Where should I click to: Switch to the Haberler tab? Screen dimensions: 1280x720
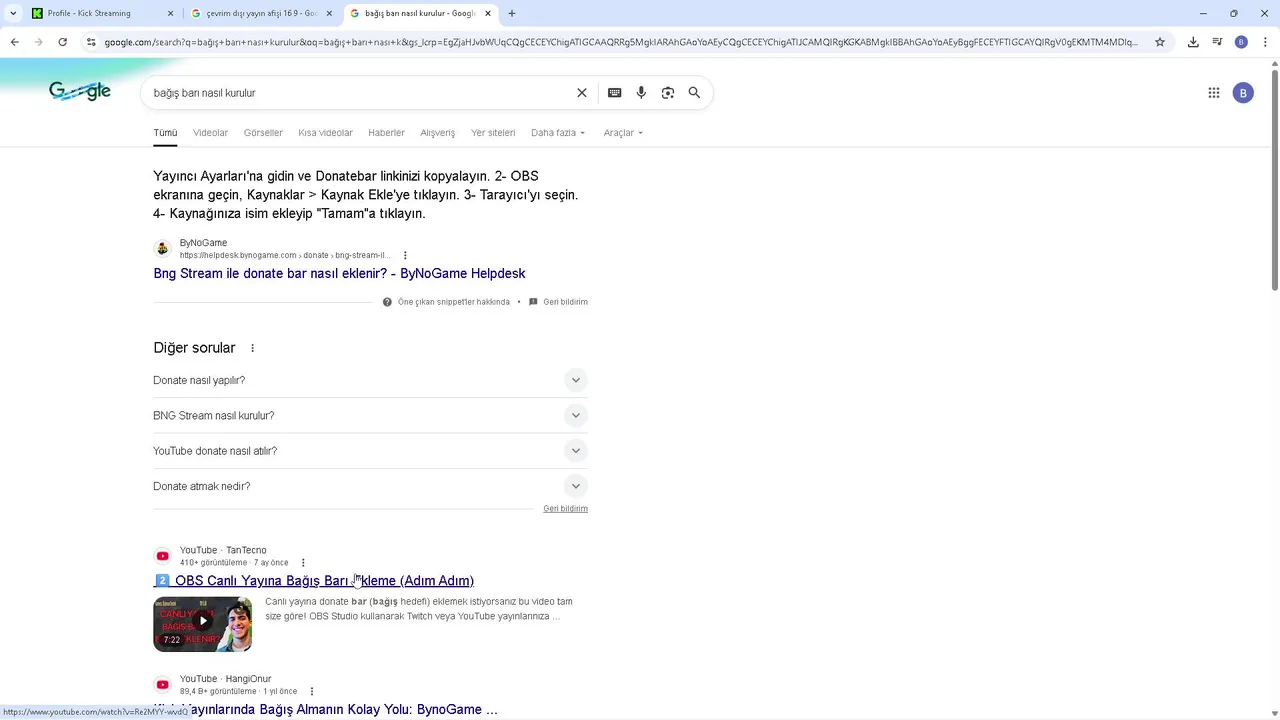tap(386, 133)
